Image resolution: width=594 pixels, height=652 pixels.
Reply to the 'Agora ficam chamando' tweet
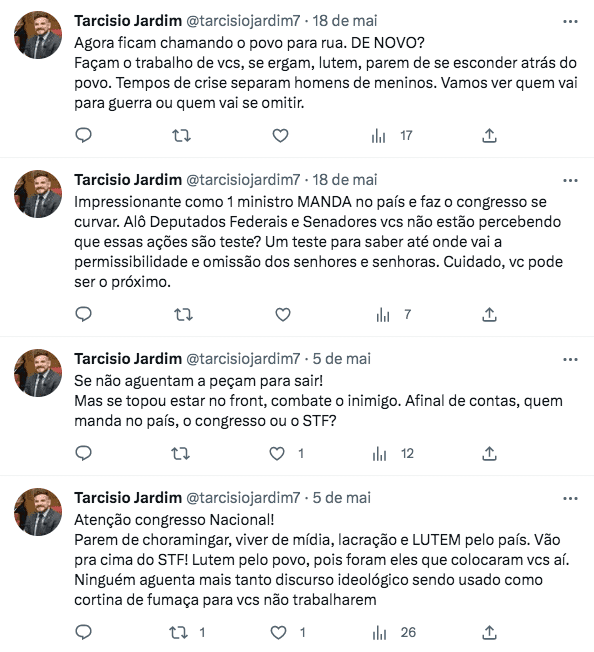point(83,136)
